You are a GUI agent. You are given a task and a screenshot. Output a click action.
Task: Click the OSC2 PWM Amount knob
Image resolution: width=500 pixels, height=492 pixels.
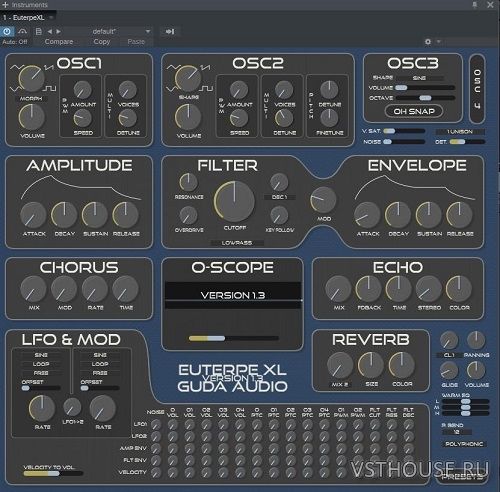tap(239, 90)
